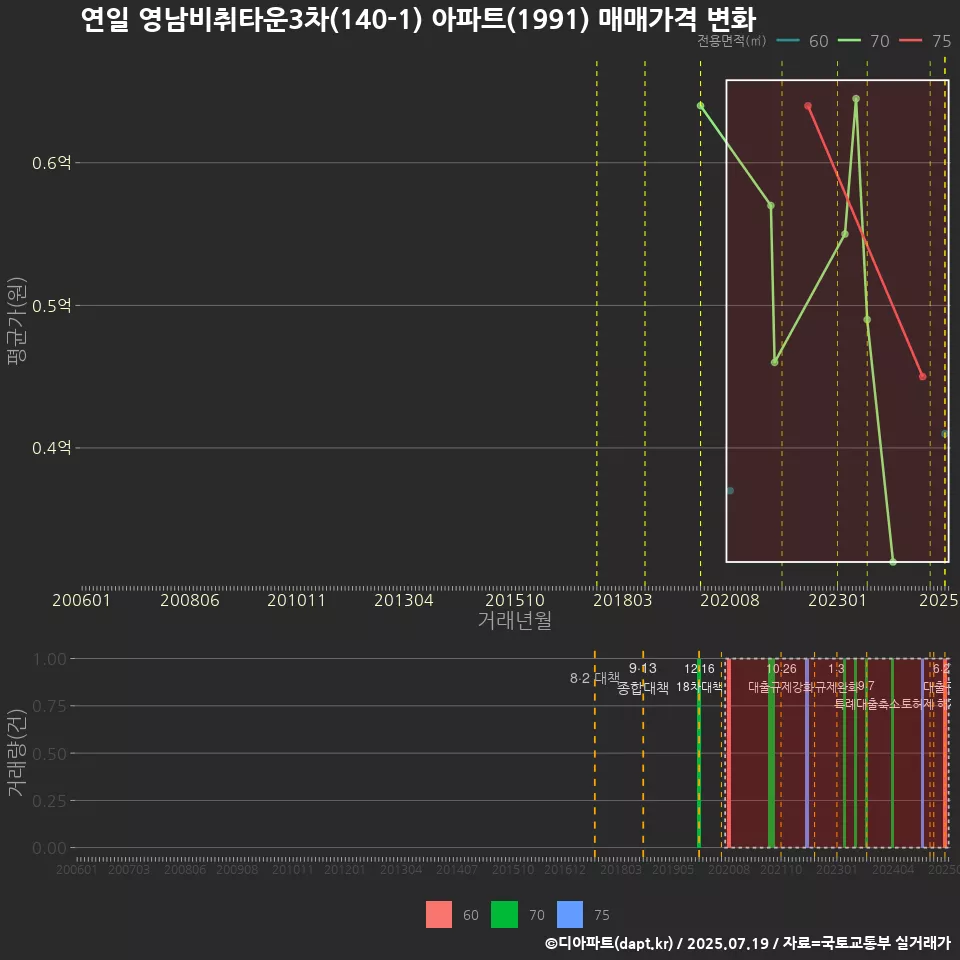The height and width of the screenshot is (960, 960).
Task: Click the 평균가(원) axis title
Action: click(17, 321)
